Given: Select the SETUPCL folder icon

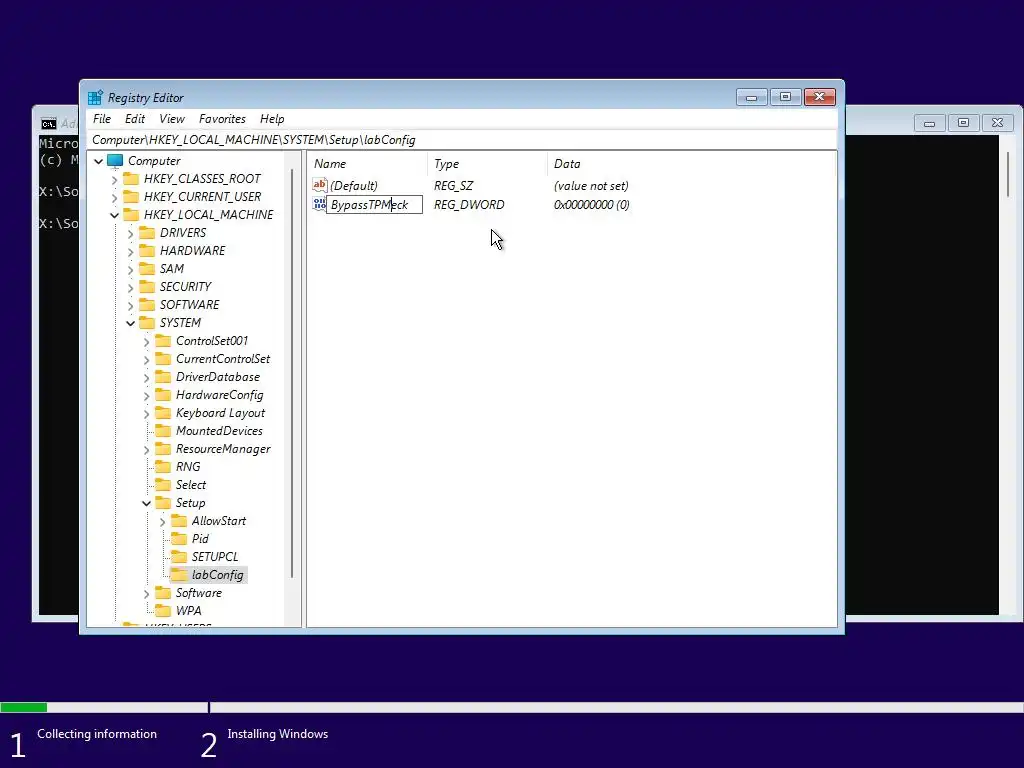Looking at the screenshot, I should pos(179,557).
